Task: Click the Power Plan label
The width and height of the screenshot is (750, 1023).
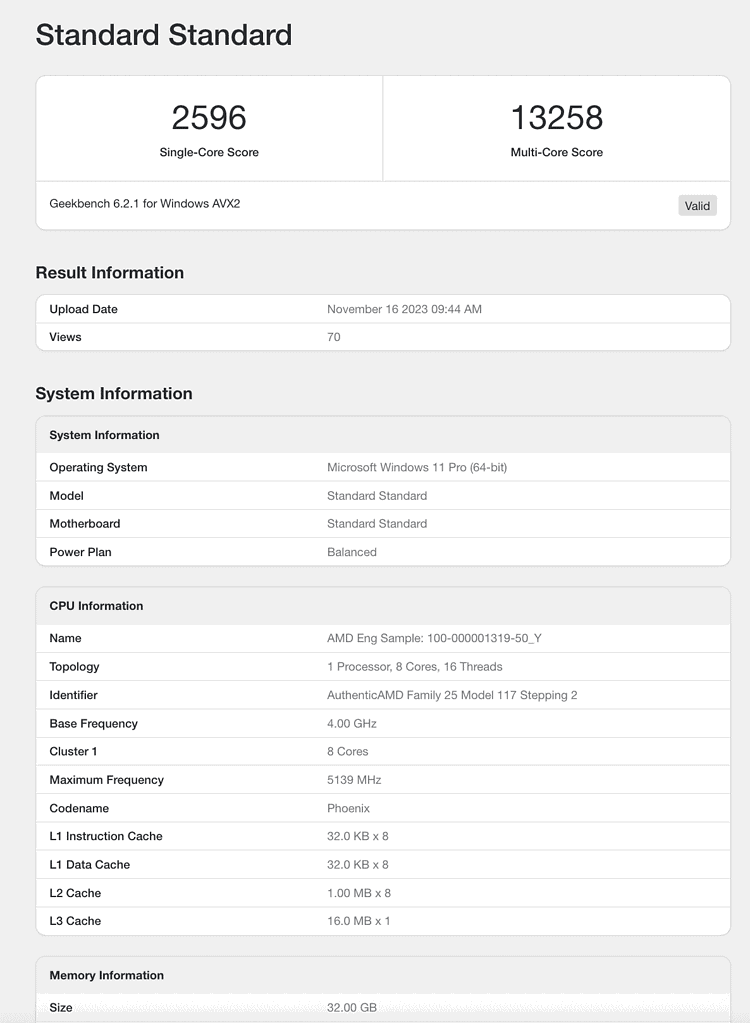Action: (x=80, y=552)
